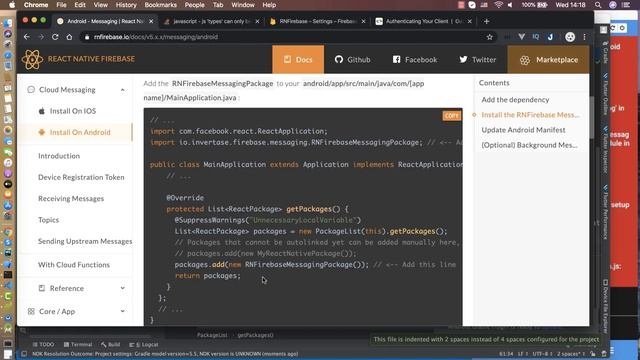
Task: Open macOS Spotlight search
Action: pyautogui.click(x=598, y=5)
